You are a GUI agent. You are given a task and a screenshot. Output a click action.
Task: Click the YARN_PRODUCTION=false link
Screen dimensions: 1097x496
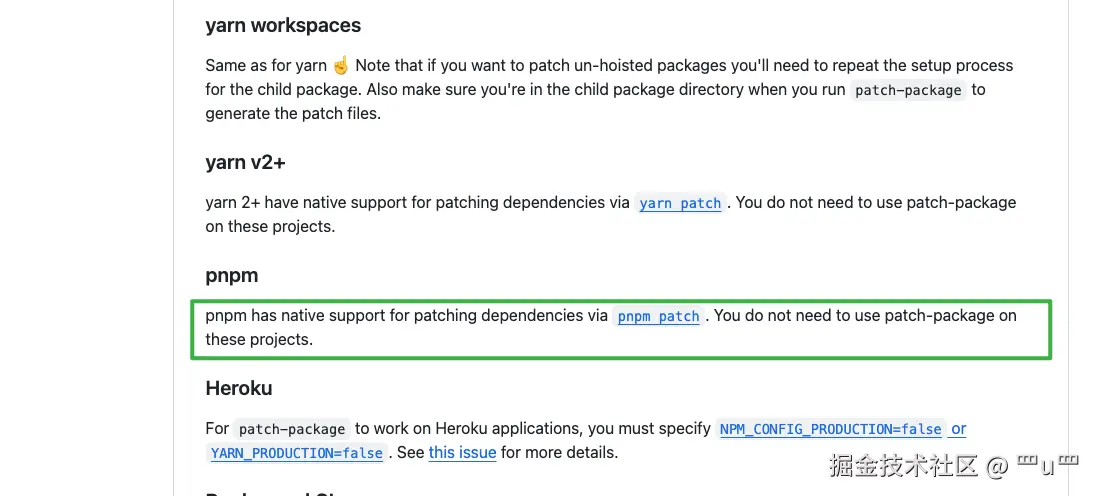point(297,453)
